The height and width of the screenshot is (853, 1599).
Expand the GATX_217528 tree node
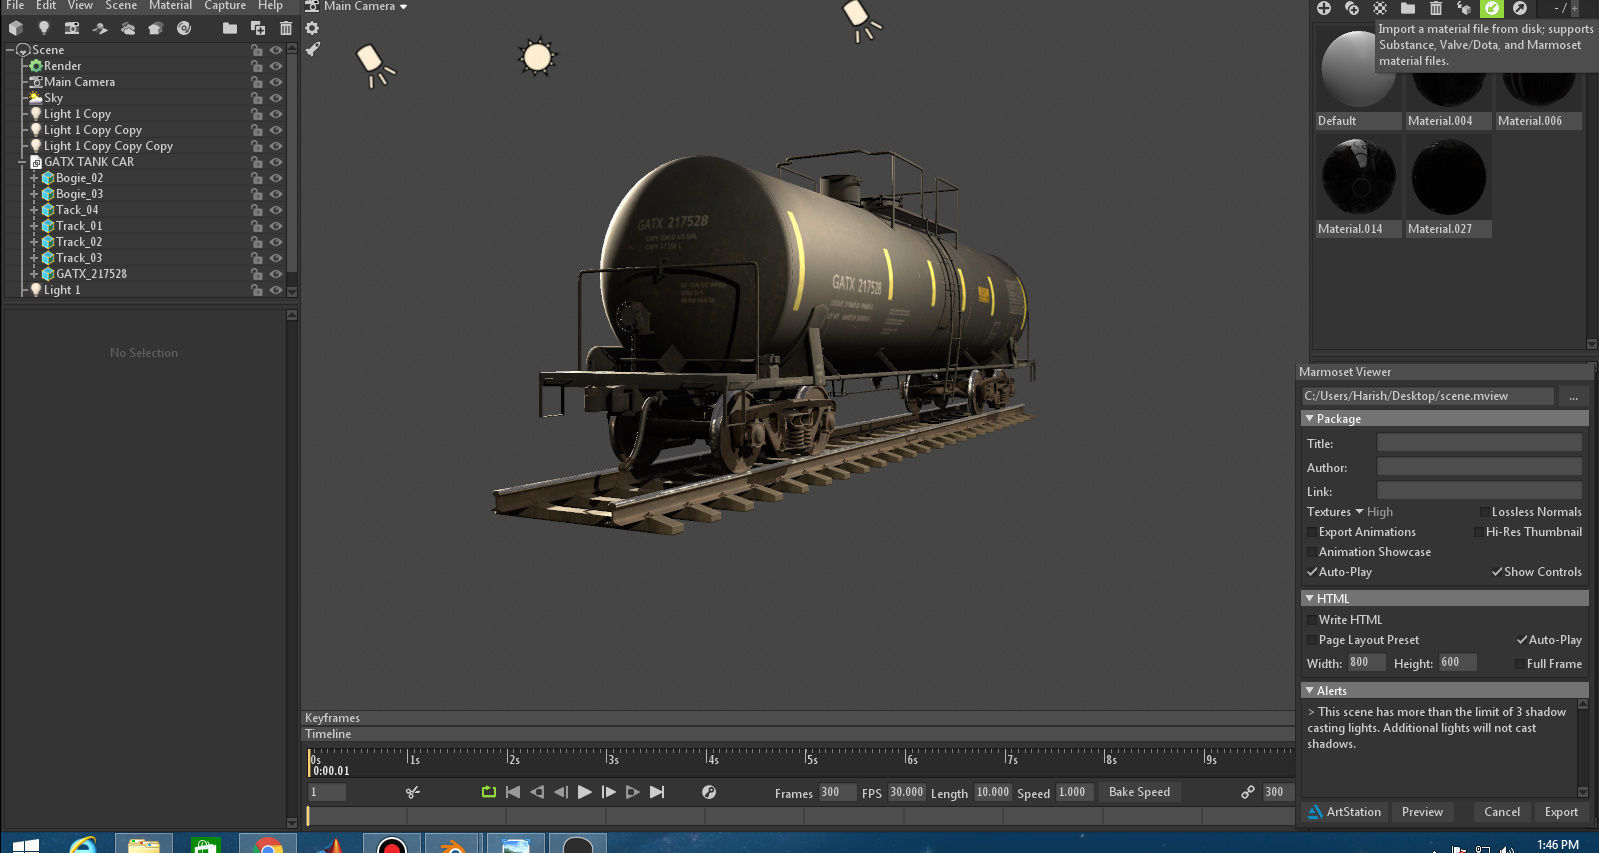(x=34, y=274)
